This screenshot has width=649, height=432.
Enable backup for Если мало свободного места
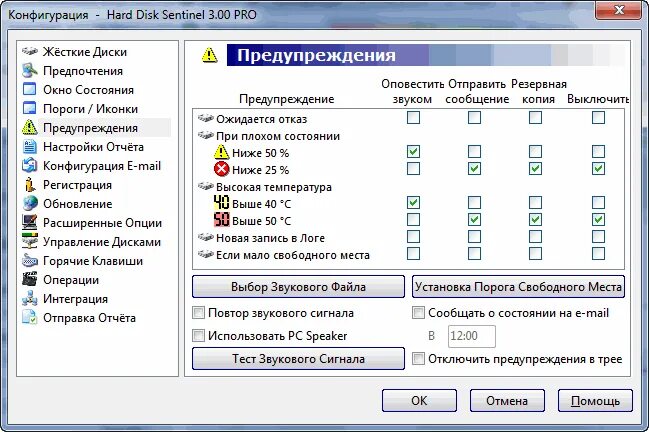point(535,254)
